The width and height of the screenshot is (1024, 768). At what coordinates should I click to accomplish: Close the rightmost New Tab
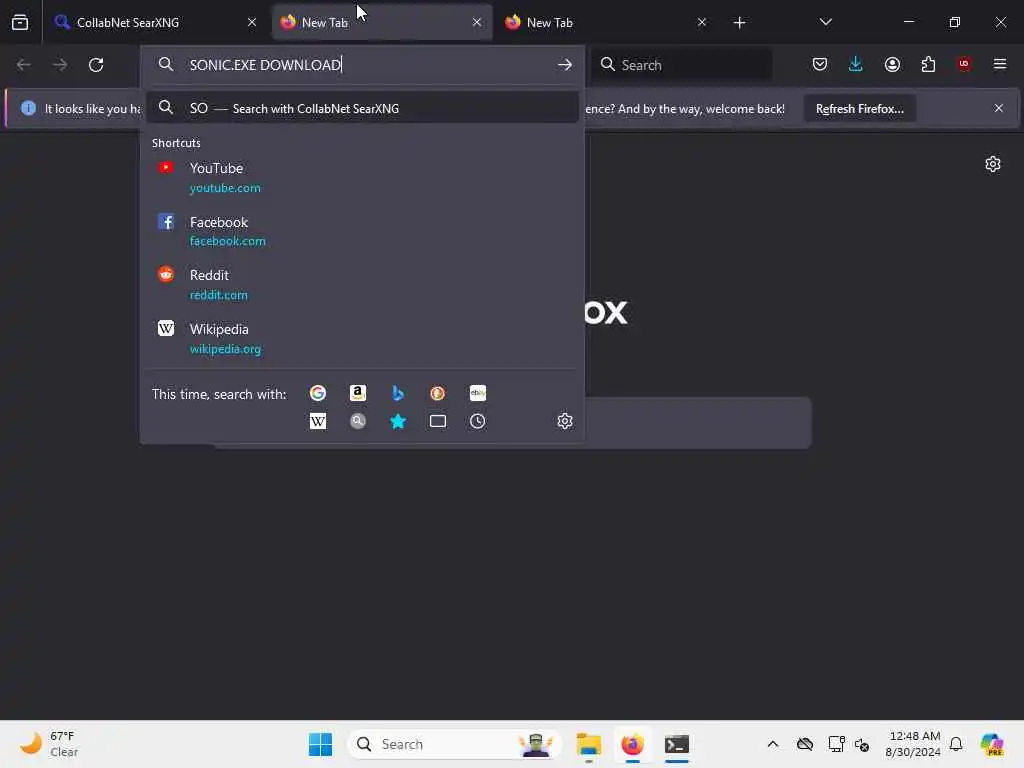[702, 22]
